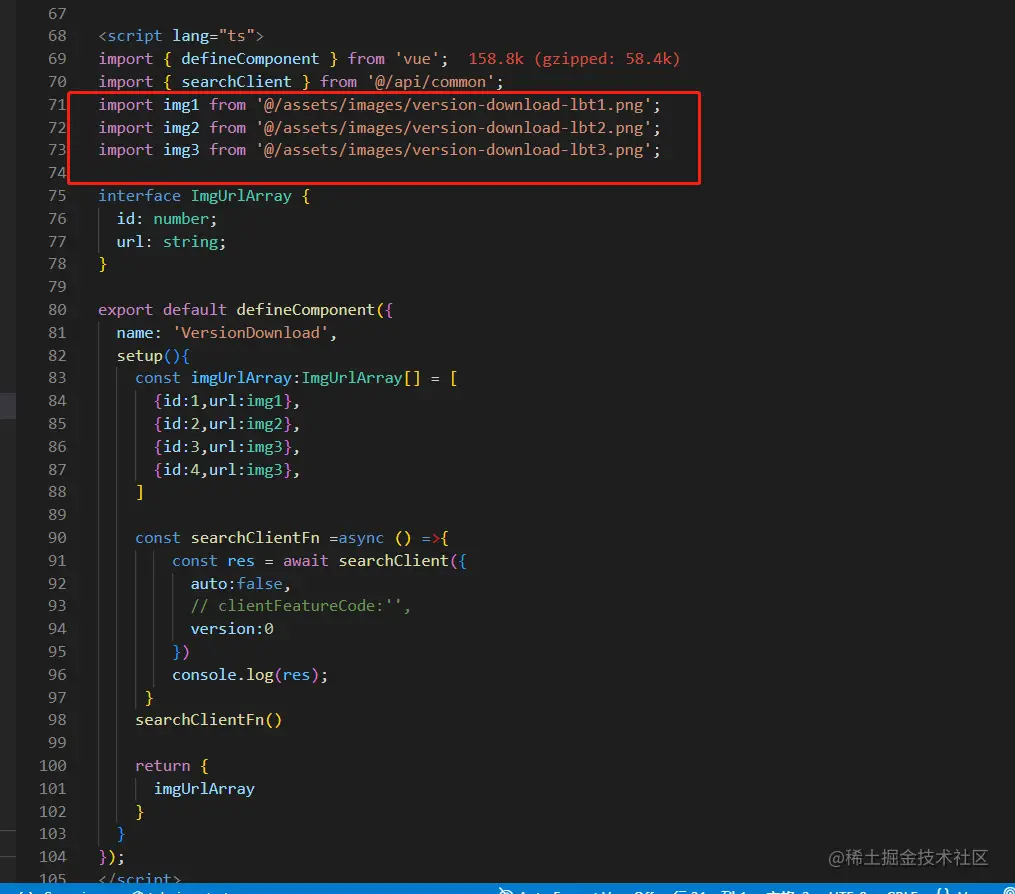1015x894 pixels.
Task: Click searchClientFn in the async declaration
Action: (x=255, y=538)
